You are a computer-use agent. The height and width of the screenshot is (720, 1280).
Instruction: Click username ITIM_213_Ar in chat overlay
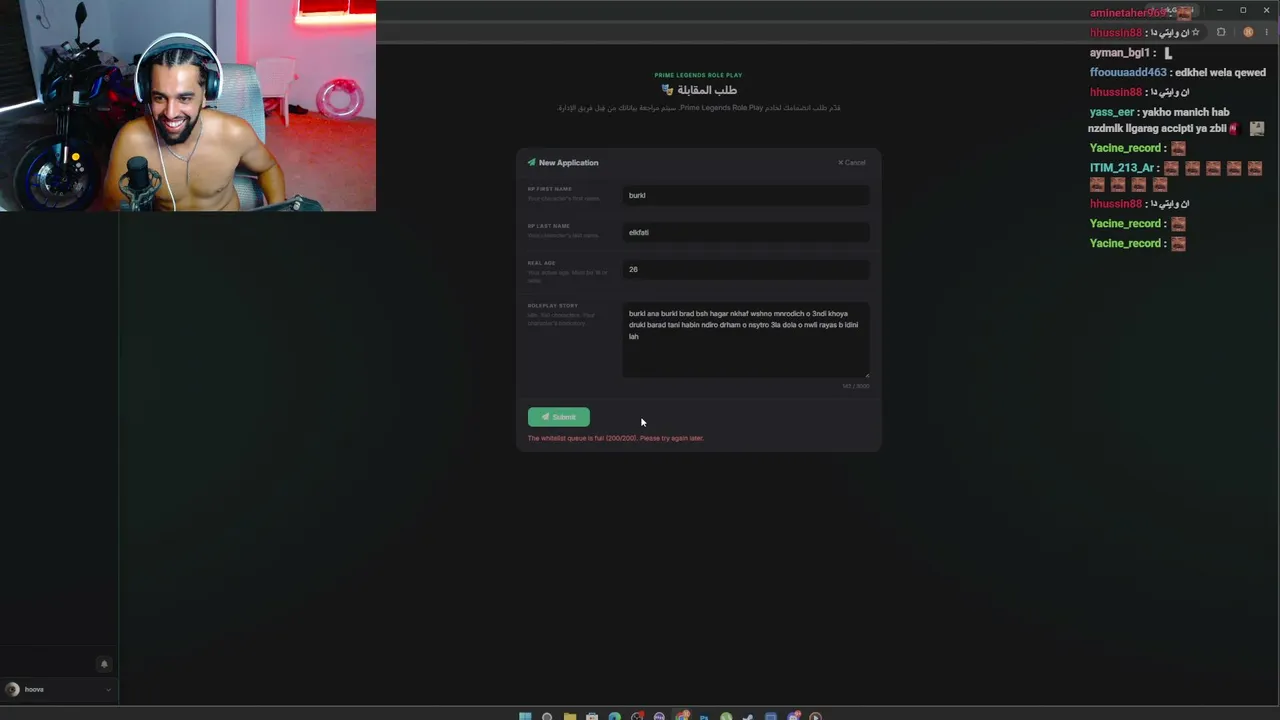(1122, 168)
